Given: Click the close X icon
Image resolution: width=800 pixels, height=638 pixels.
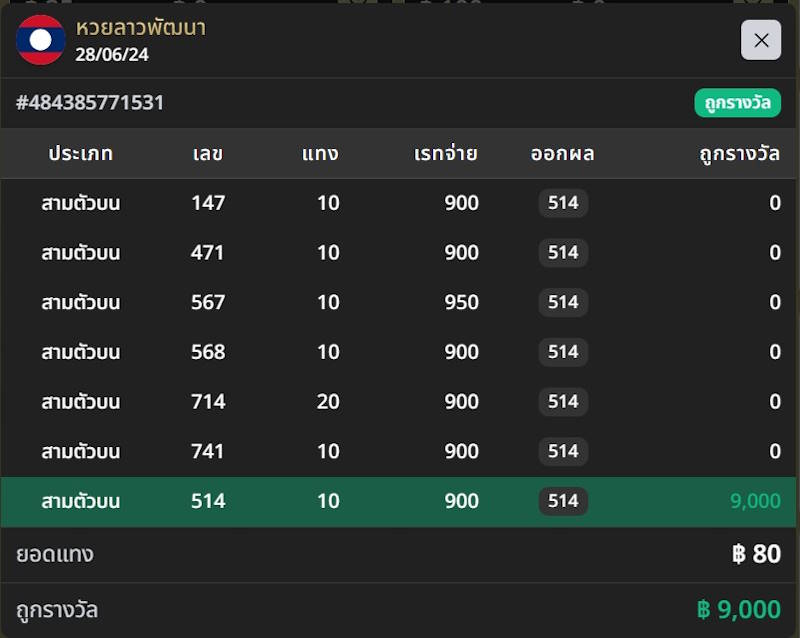Looking at the screenshot, I should pyautogui.click(x=760, y=40).
